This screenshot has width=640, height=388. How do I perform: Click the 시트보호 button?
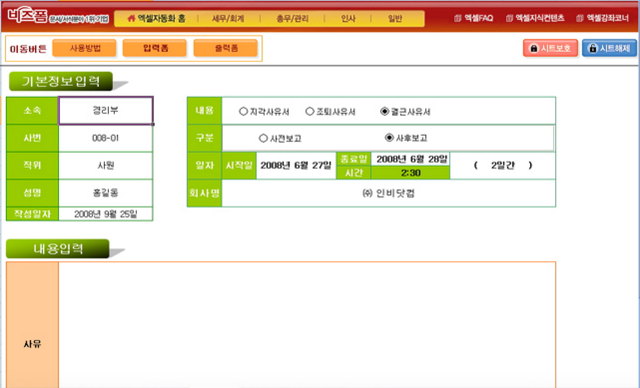pyautogui.click(x=550, y=48)
